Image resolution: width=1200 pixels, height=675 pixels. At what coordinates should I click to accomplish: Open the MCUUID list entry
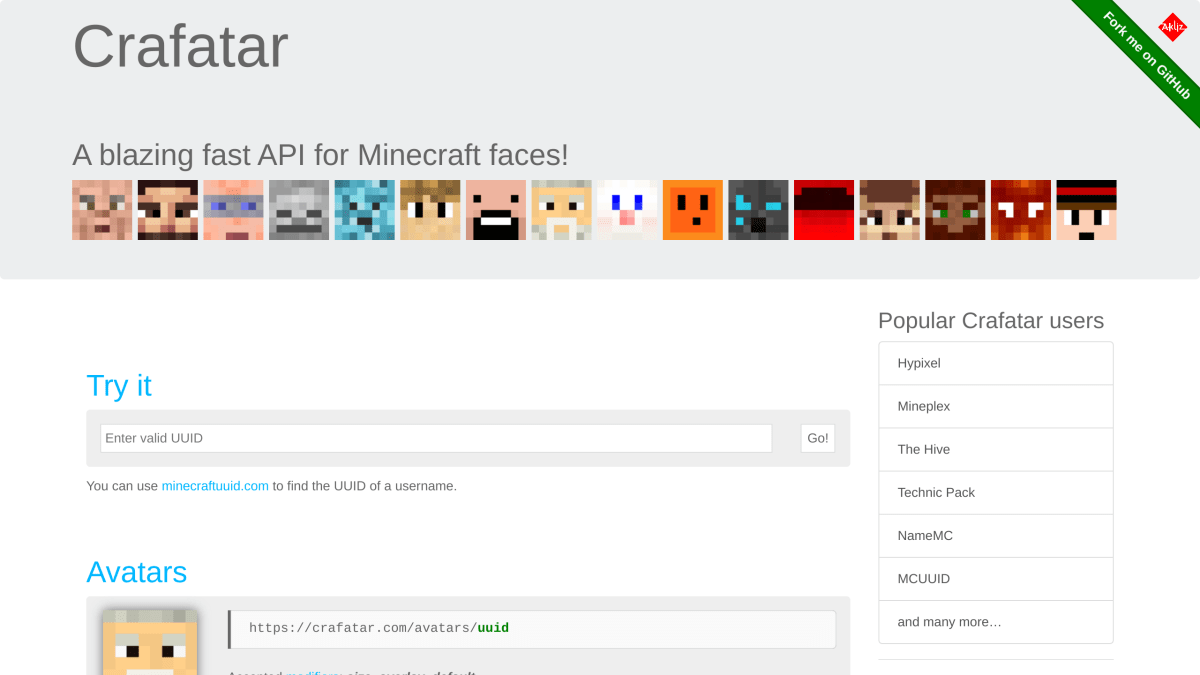pos(996,578)
